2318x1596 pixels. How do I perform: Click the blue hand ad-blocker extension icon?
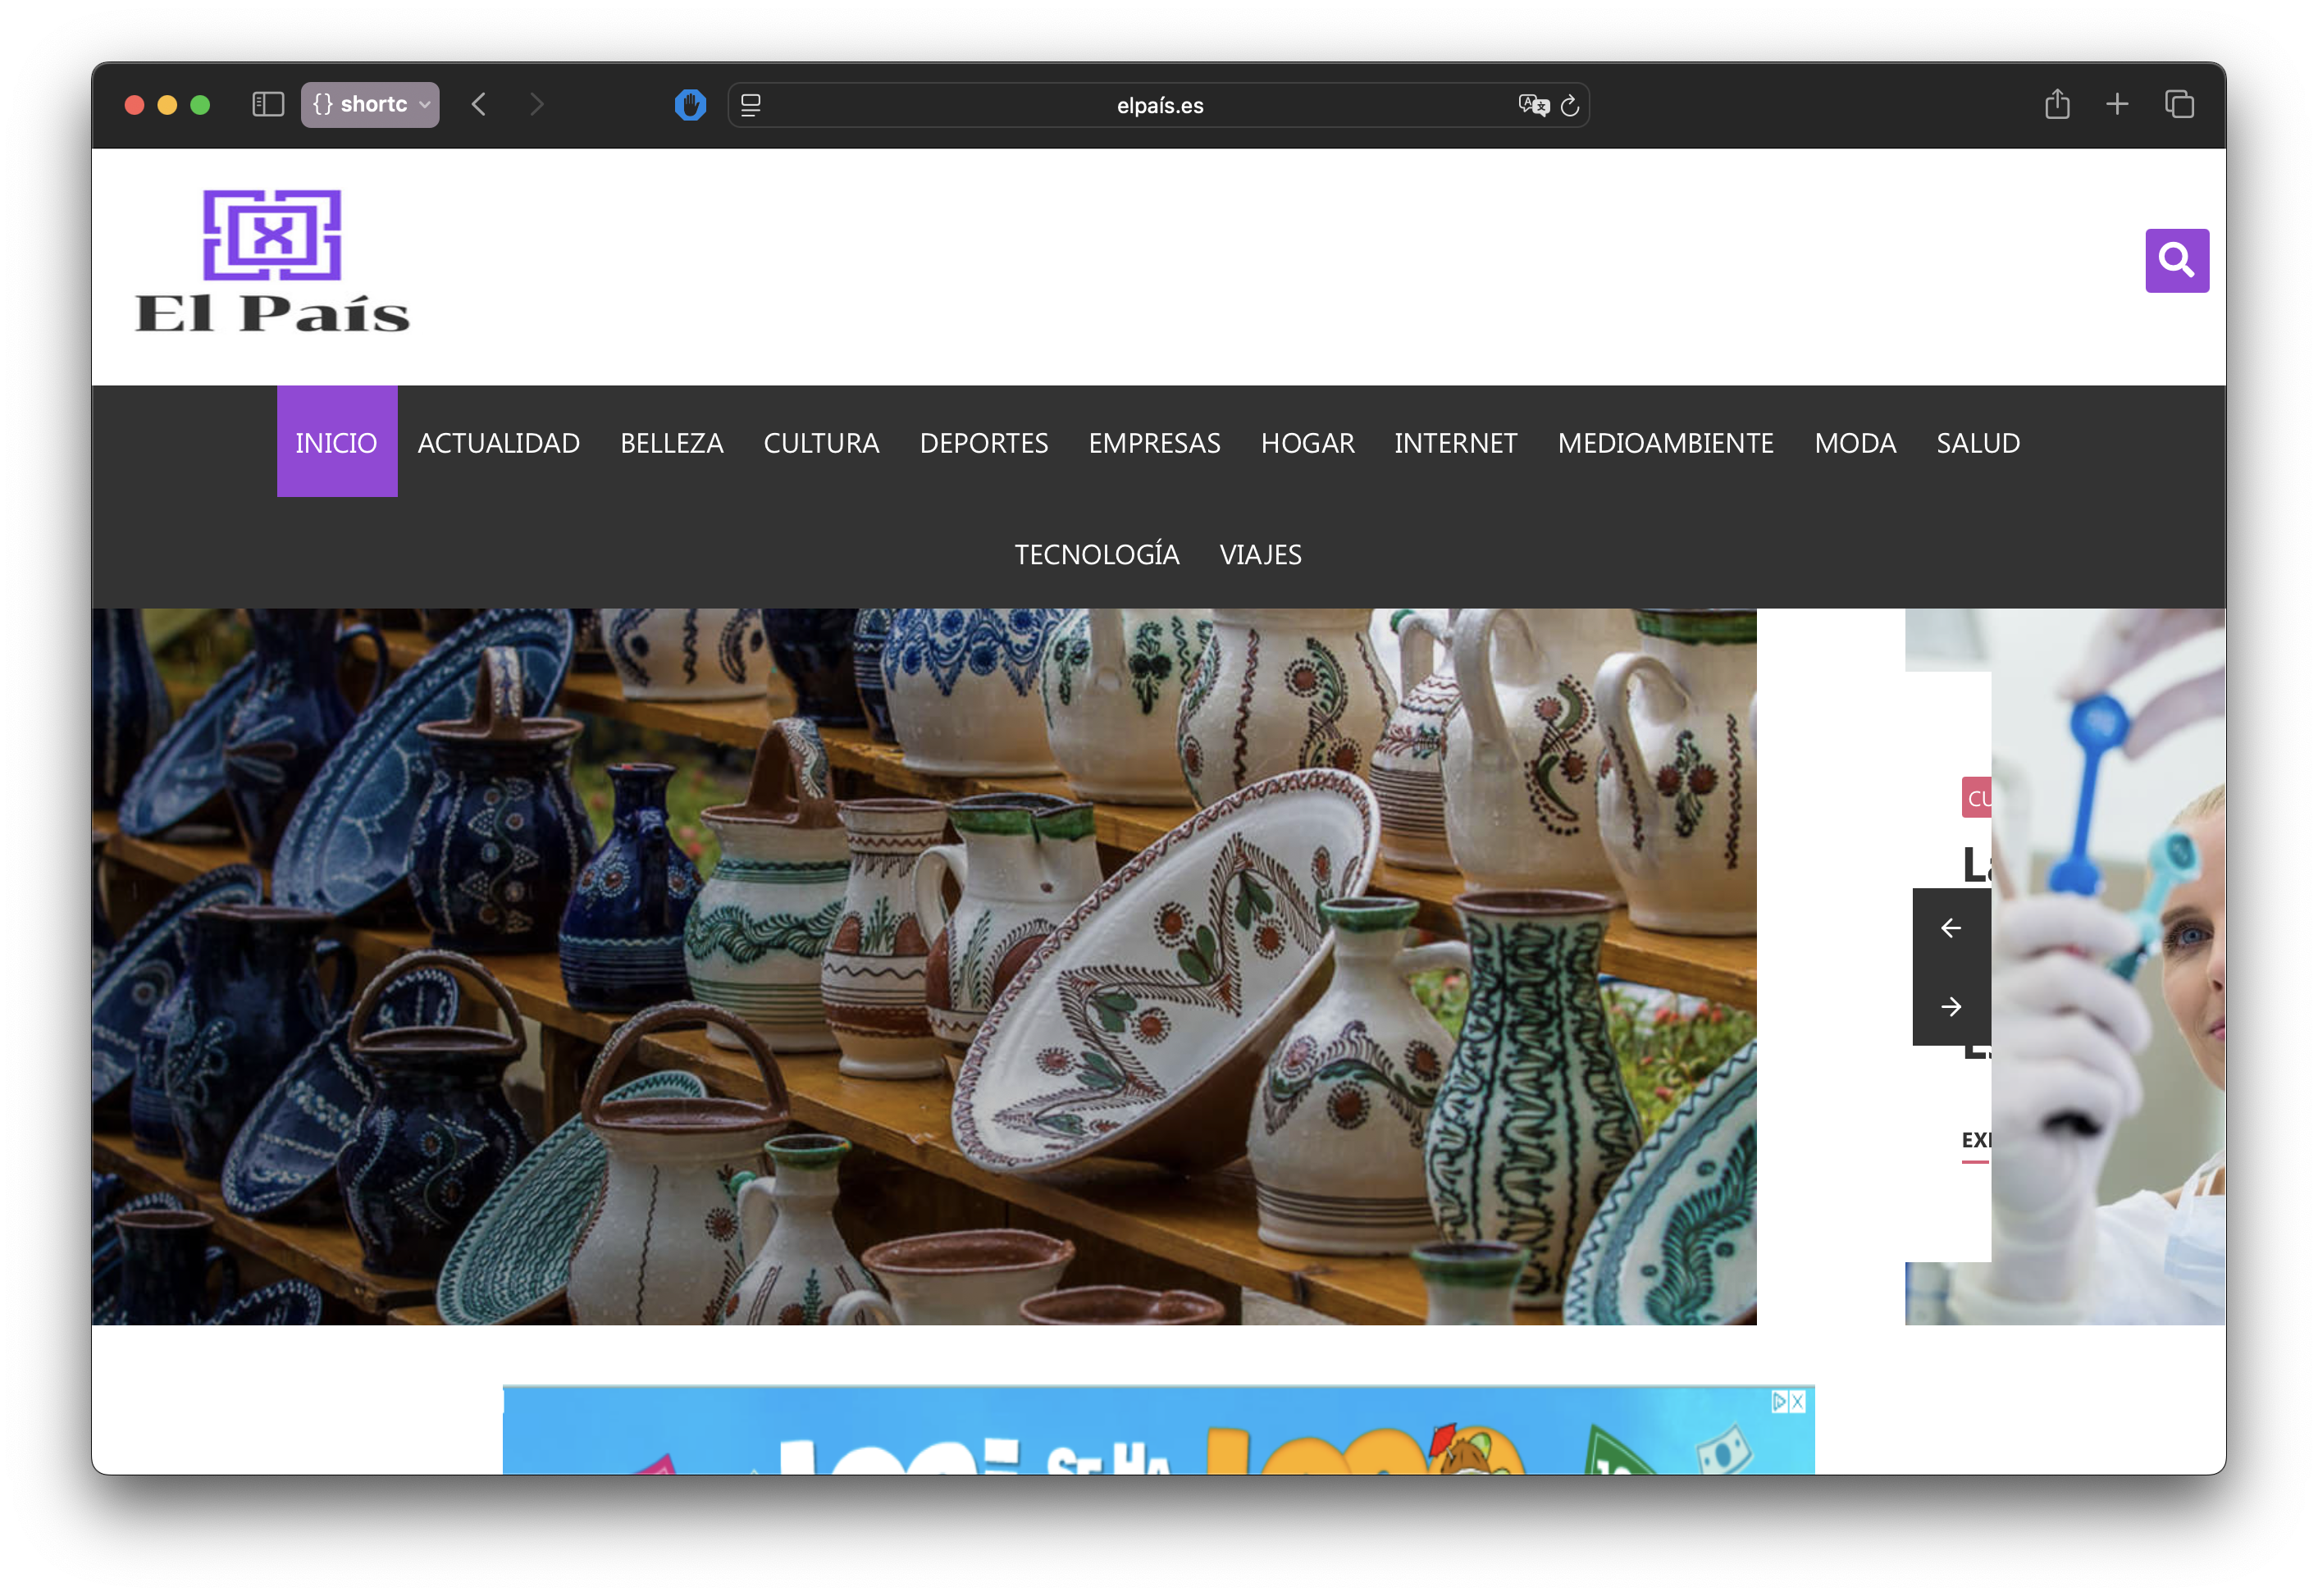coord(690,105)
